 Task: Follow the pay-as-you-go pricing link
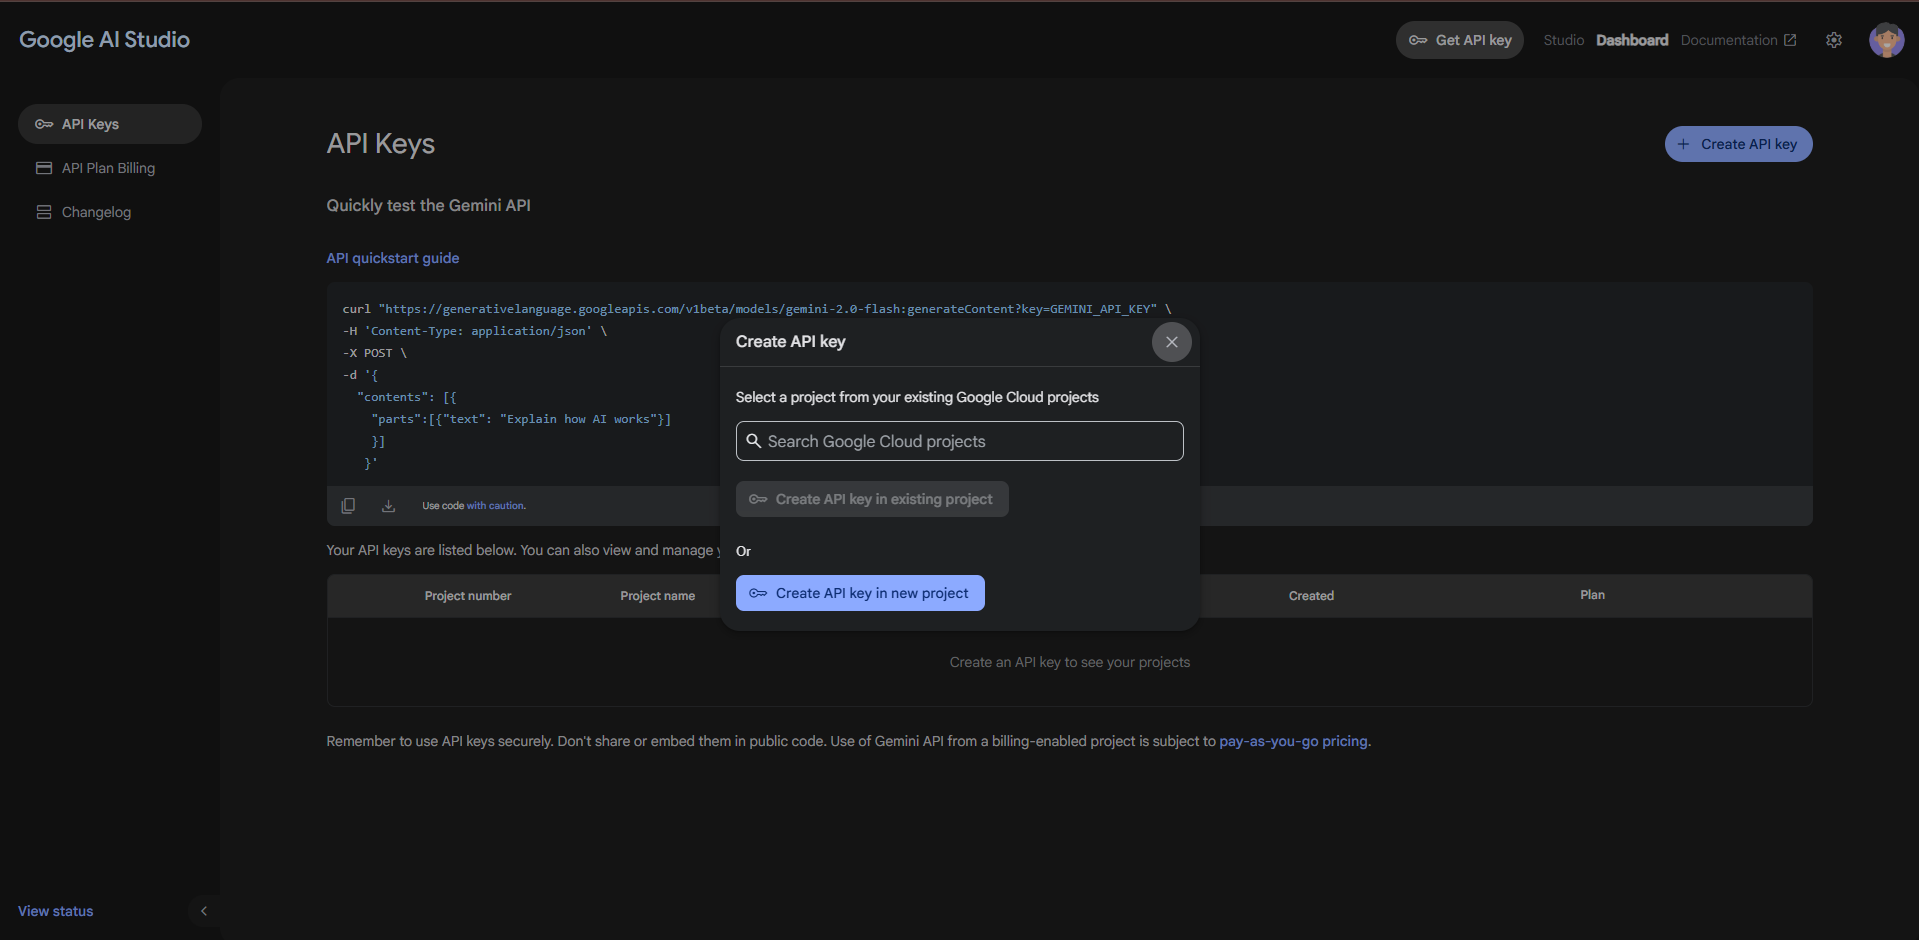1293,741
